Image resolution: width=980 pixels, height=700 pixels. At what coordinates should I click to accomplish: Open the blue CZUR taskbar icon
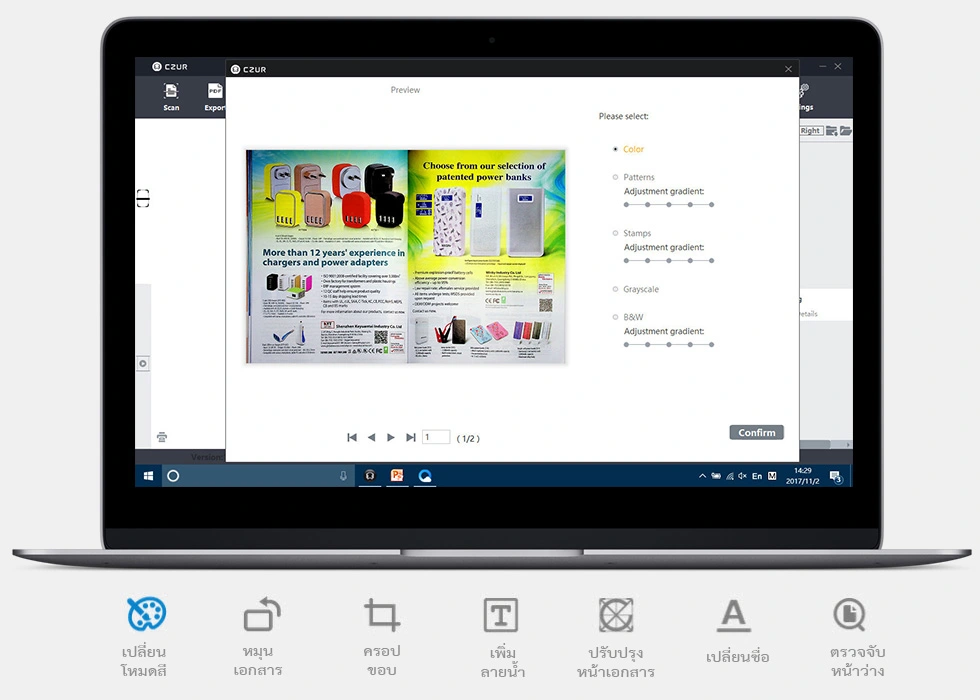[425, 476]
